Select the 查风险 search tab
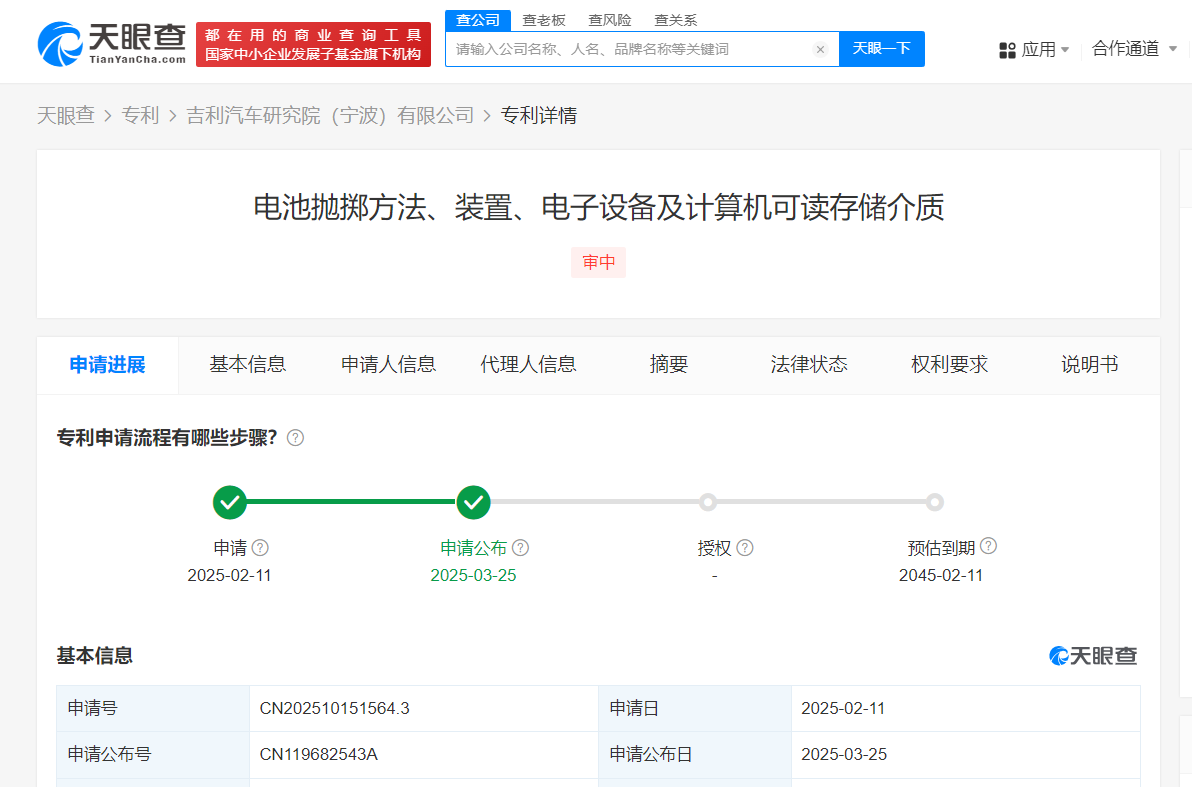The height and width of the screenshot is (787, 1192). [x=609, y=20]
